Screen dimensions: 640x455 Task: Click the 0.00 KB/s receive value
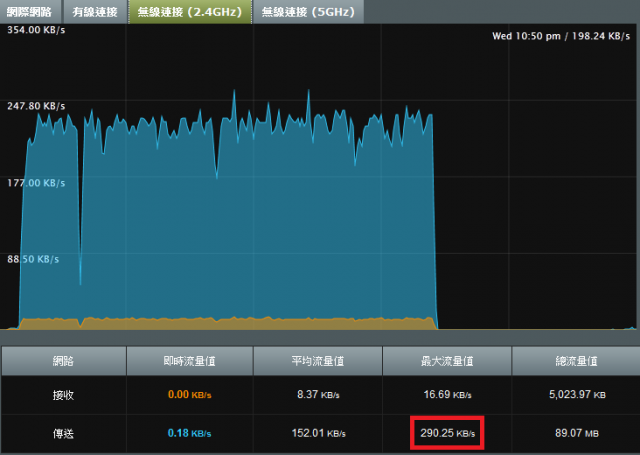tap(189, 395)
